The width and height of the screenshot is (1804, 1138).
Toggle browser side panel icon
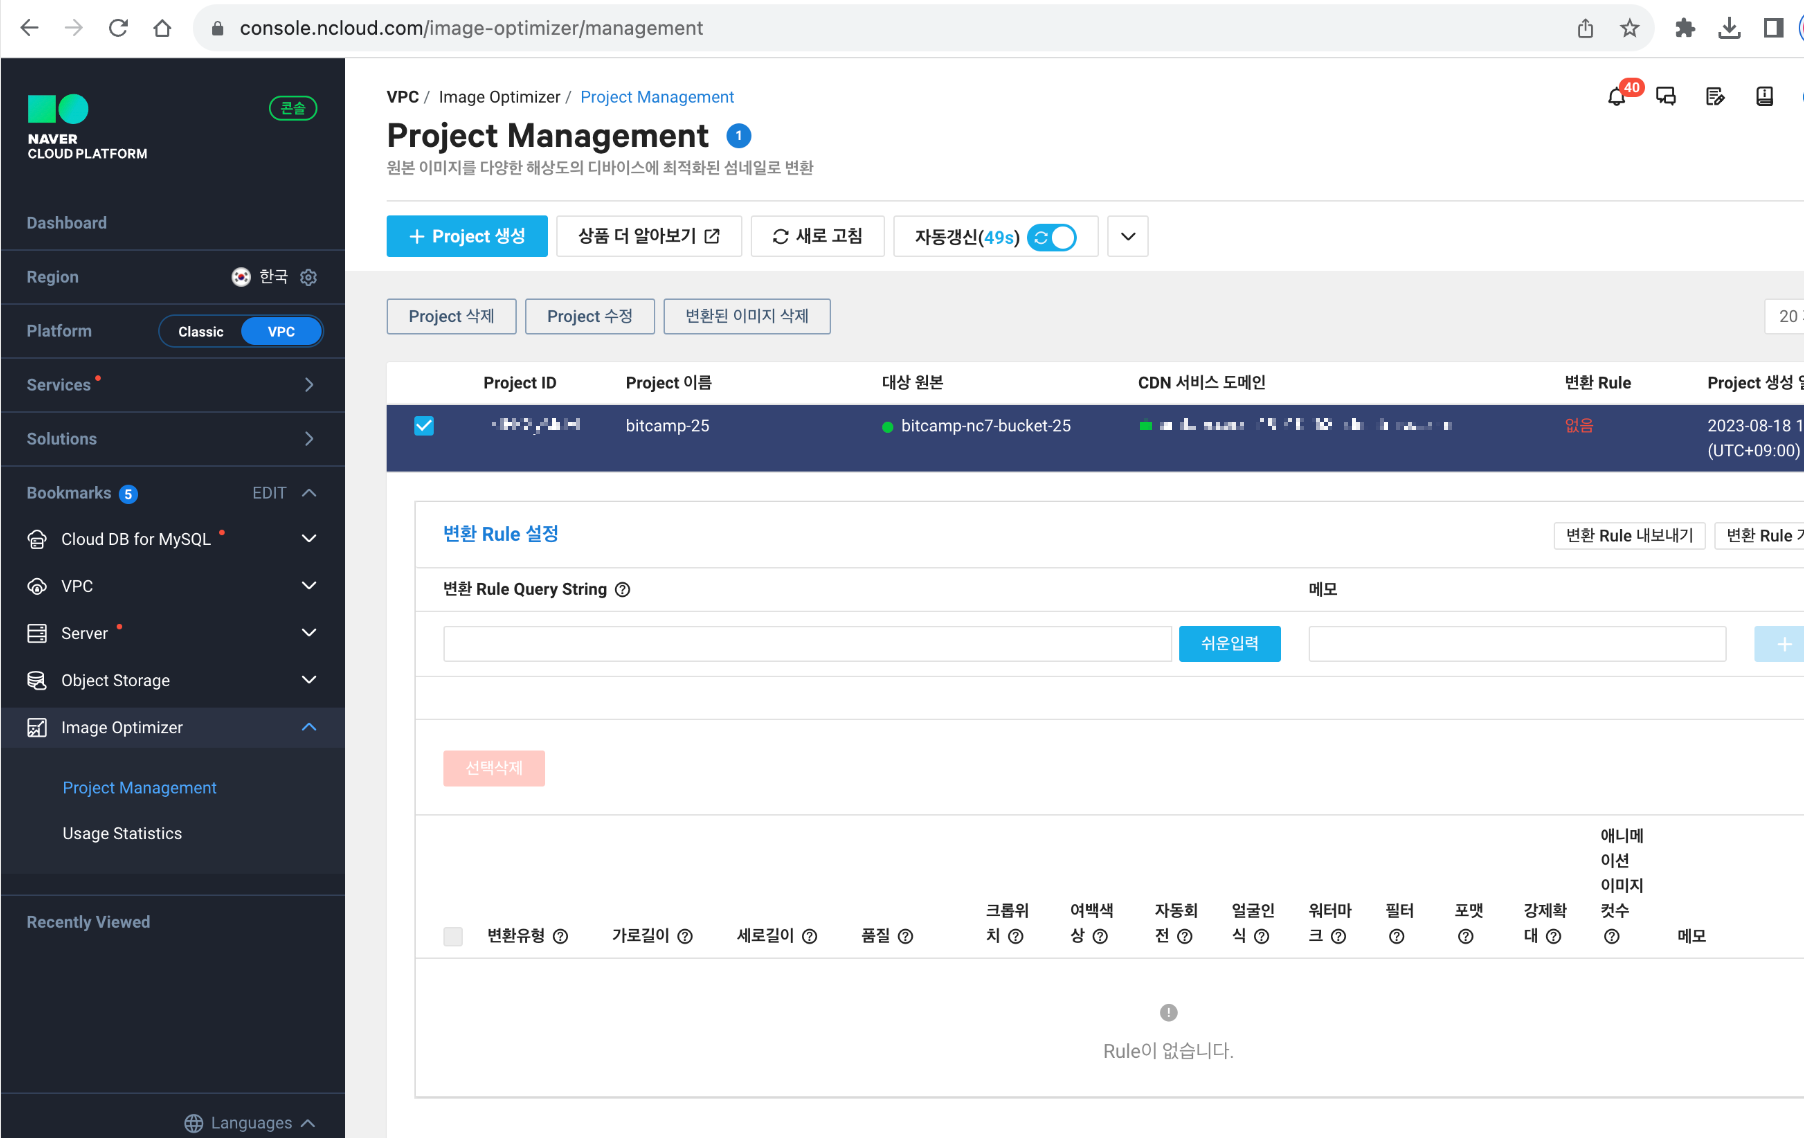1773,28
